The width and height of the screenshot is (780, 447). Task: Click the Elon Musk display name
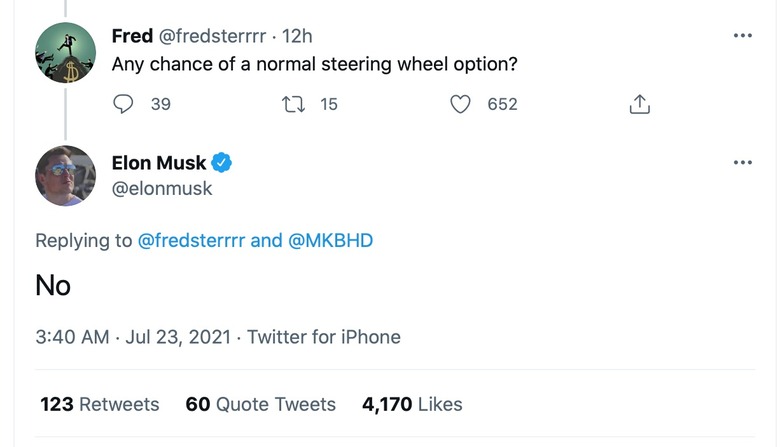click(159, 163)
